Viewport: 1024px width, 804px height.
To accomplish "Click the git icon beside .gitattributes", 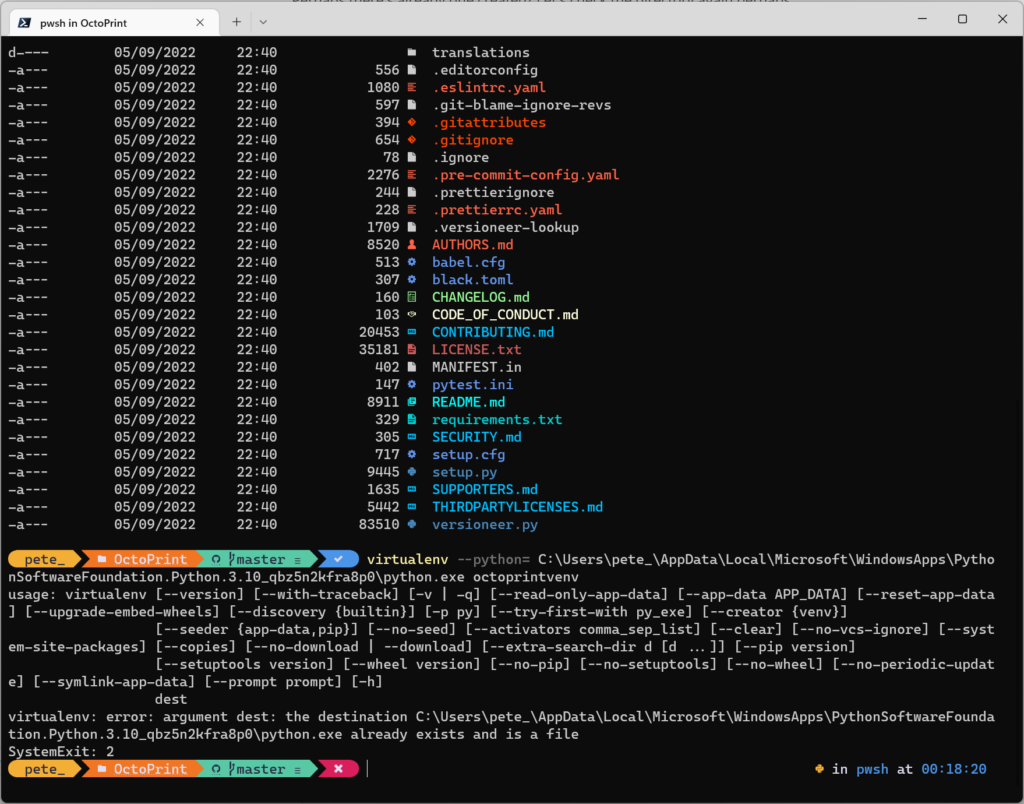I will click(412, 122).
